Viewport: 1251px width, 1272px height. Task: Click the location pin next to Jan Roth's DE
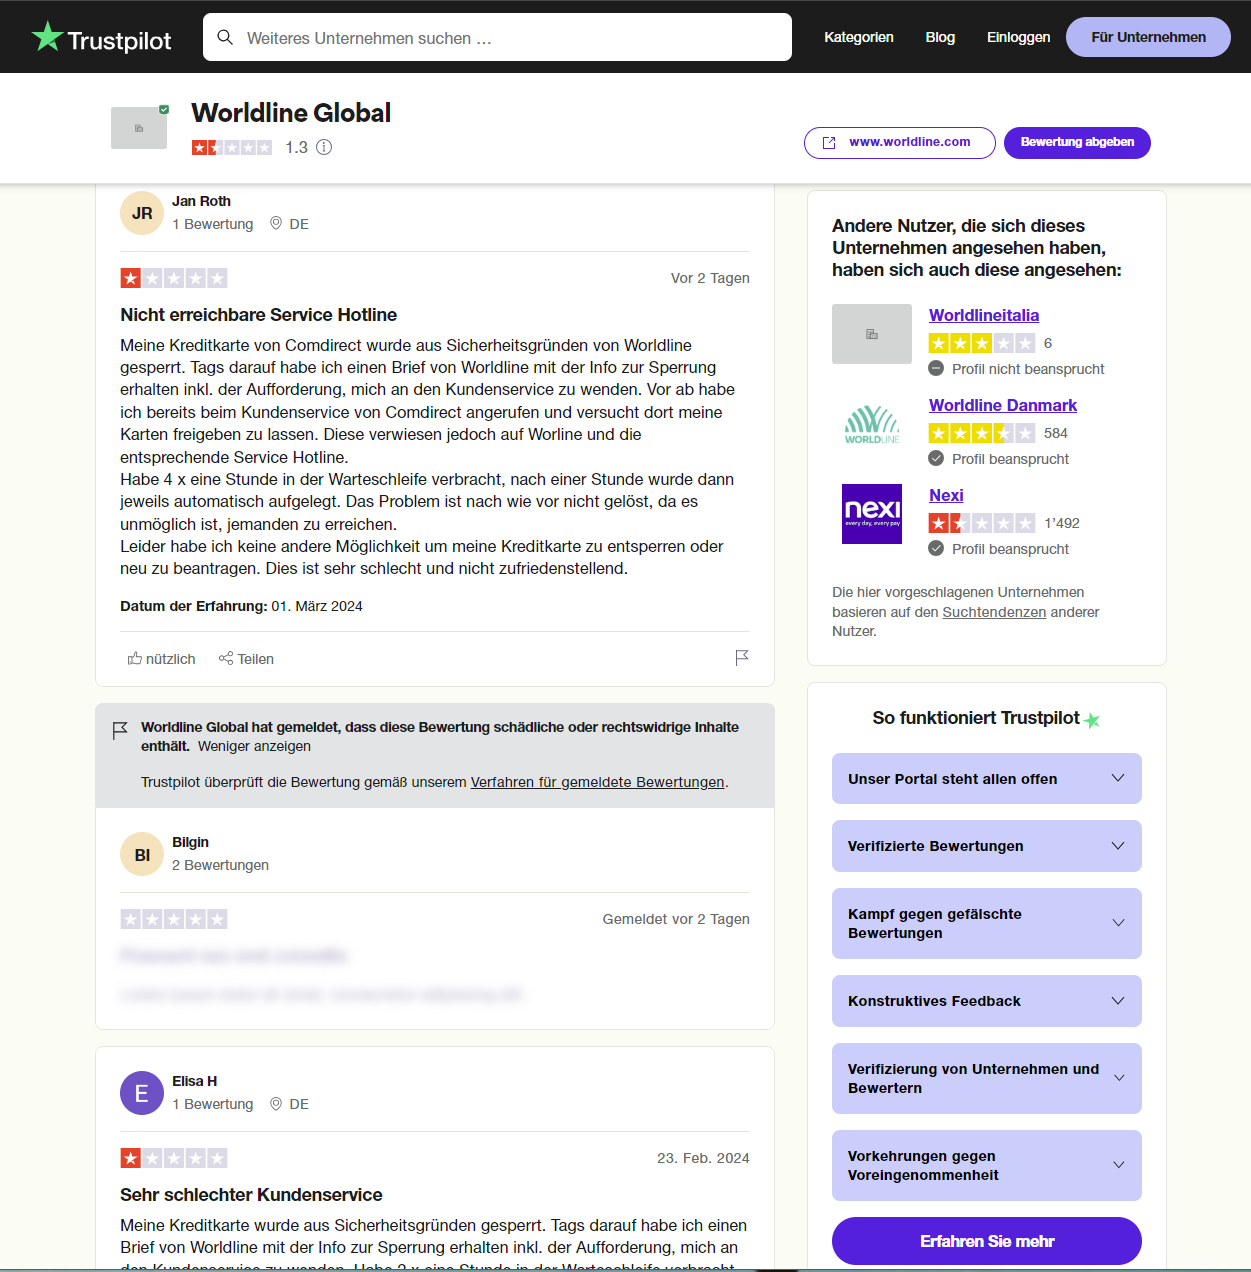coord(276,224)
